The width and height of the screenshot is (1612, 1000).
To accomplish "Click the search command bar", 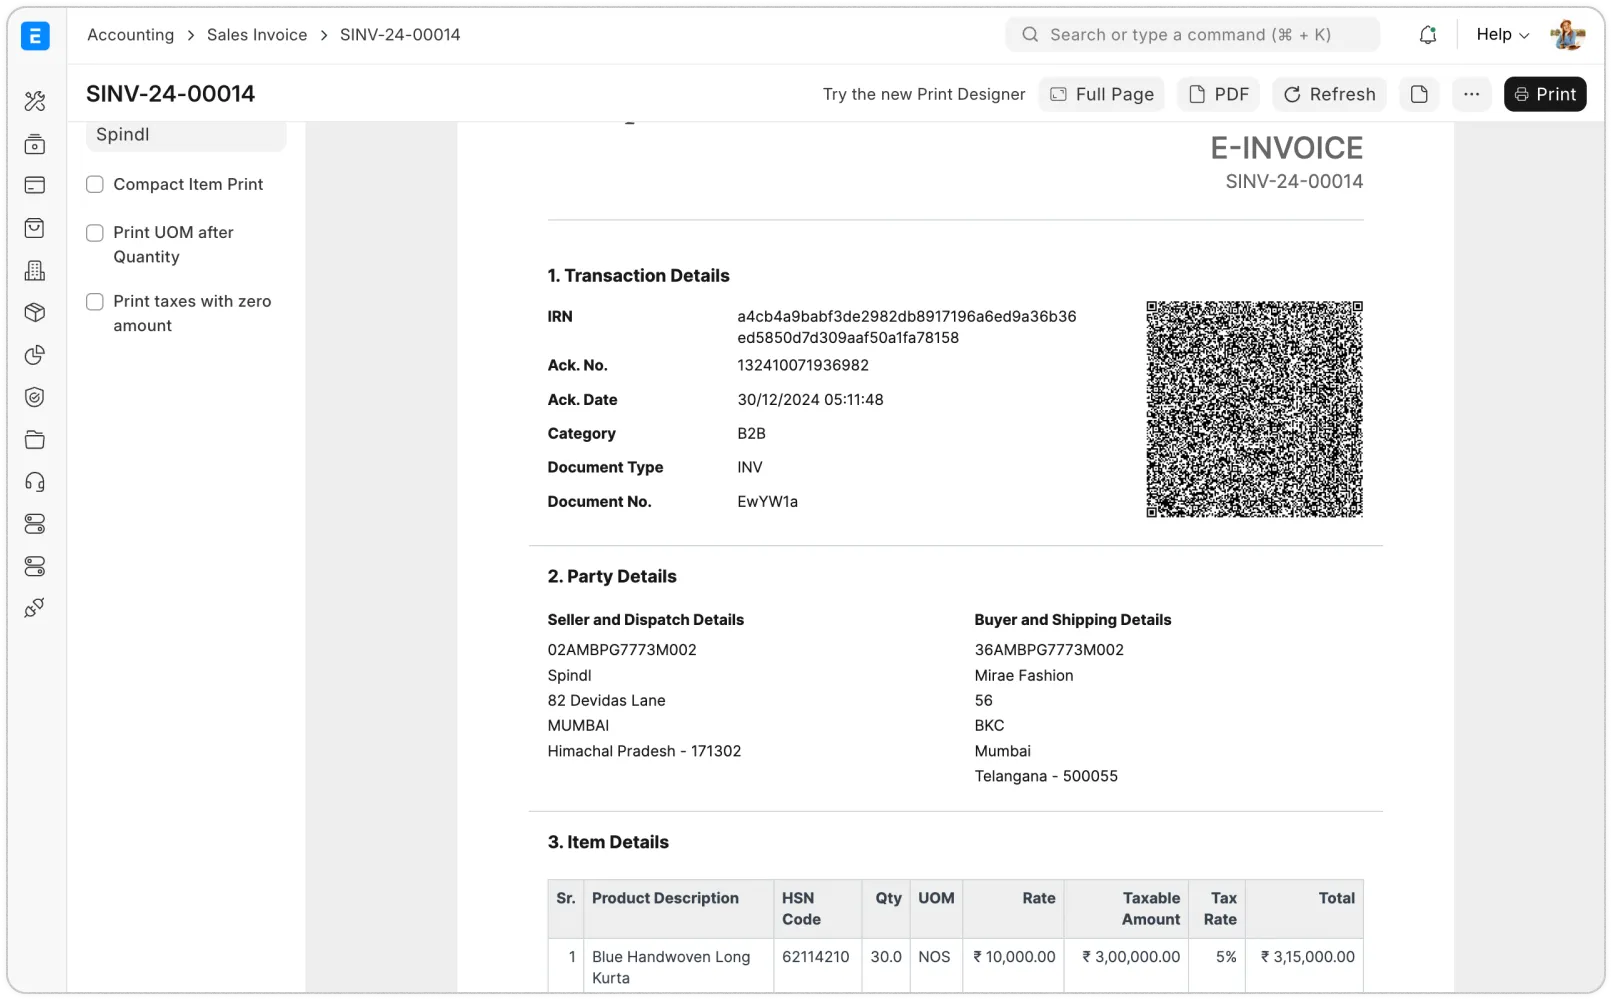I will pos(1190,34).
